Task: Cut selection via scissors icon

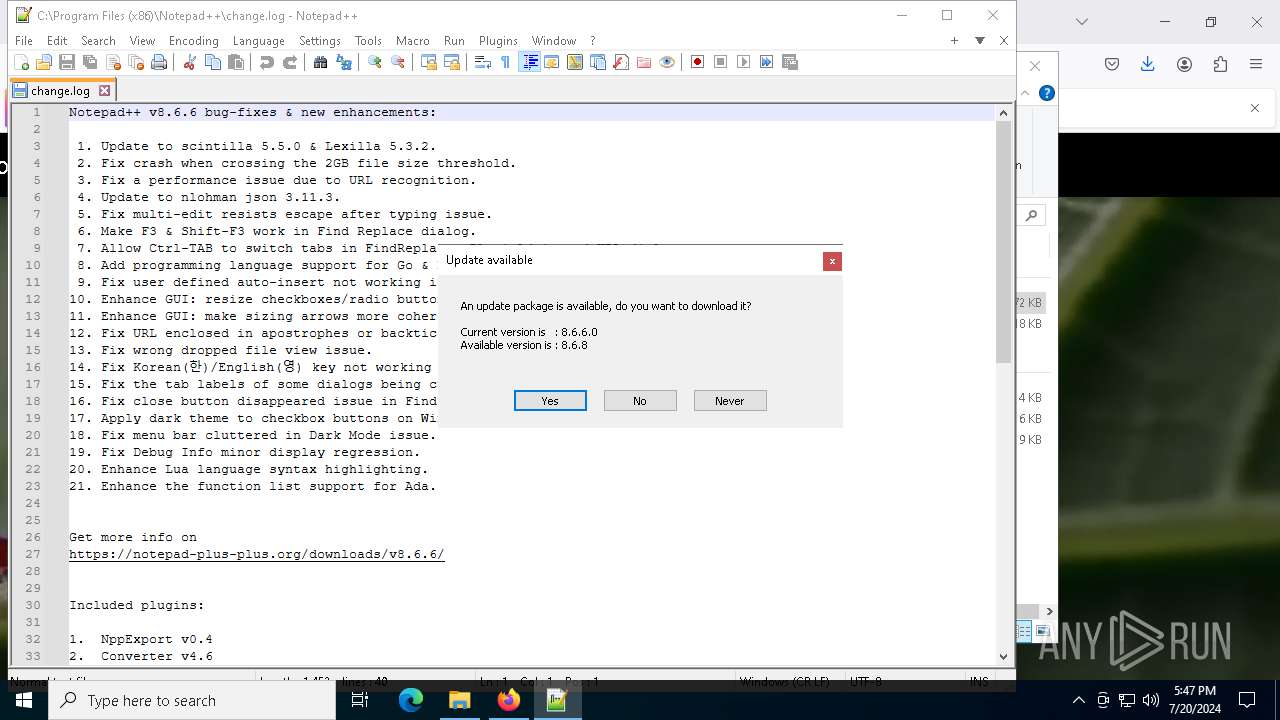Action: (189, 62)
